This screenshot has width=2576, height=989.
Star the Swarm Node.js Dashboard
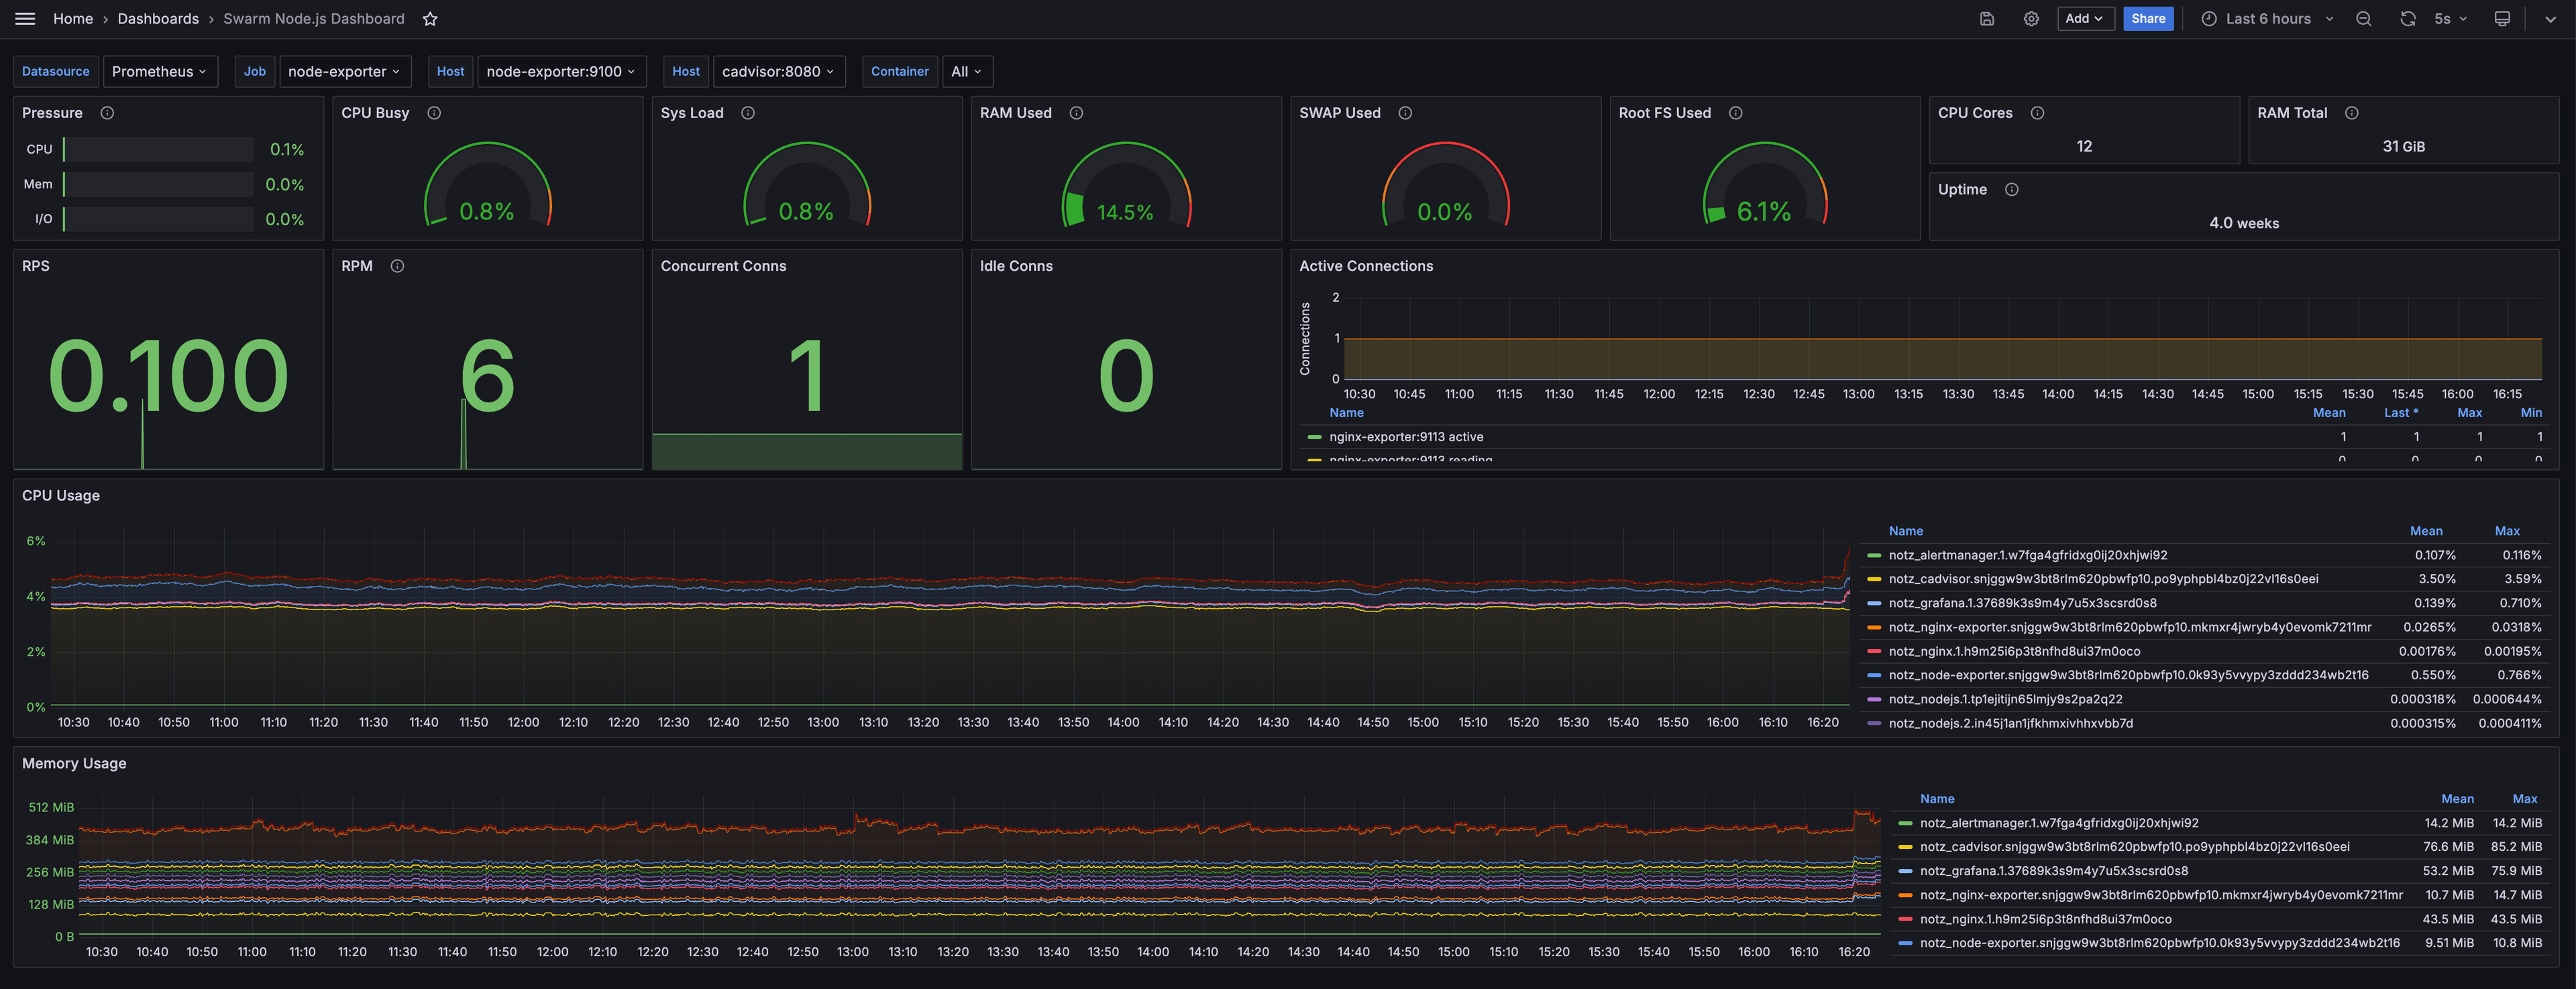(x=430, y=18)
